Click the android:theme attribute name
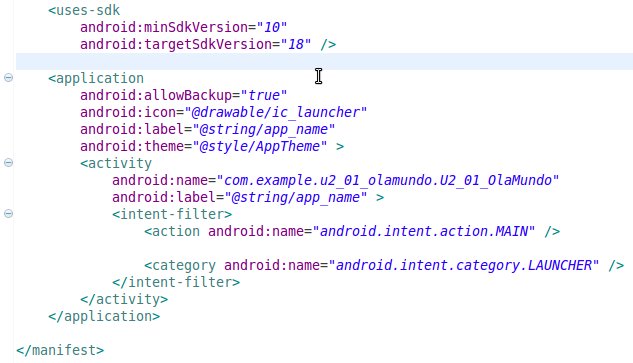Image resolution: width=633 pixels, height=363 pixels. (x=132, y=146)
